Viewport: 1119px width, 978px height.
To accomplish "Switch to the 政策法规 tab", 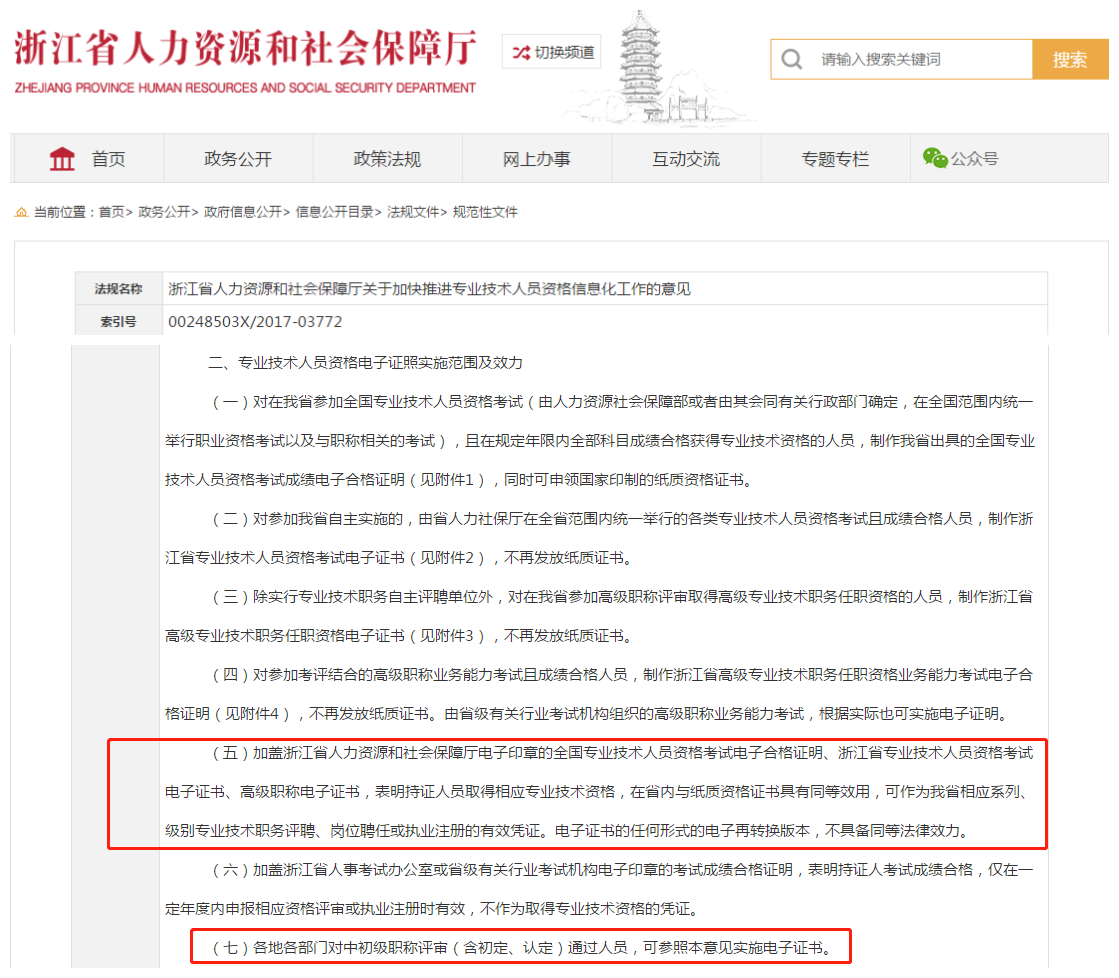I will click(x=388, y=157).
